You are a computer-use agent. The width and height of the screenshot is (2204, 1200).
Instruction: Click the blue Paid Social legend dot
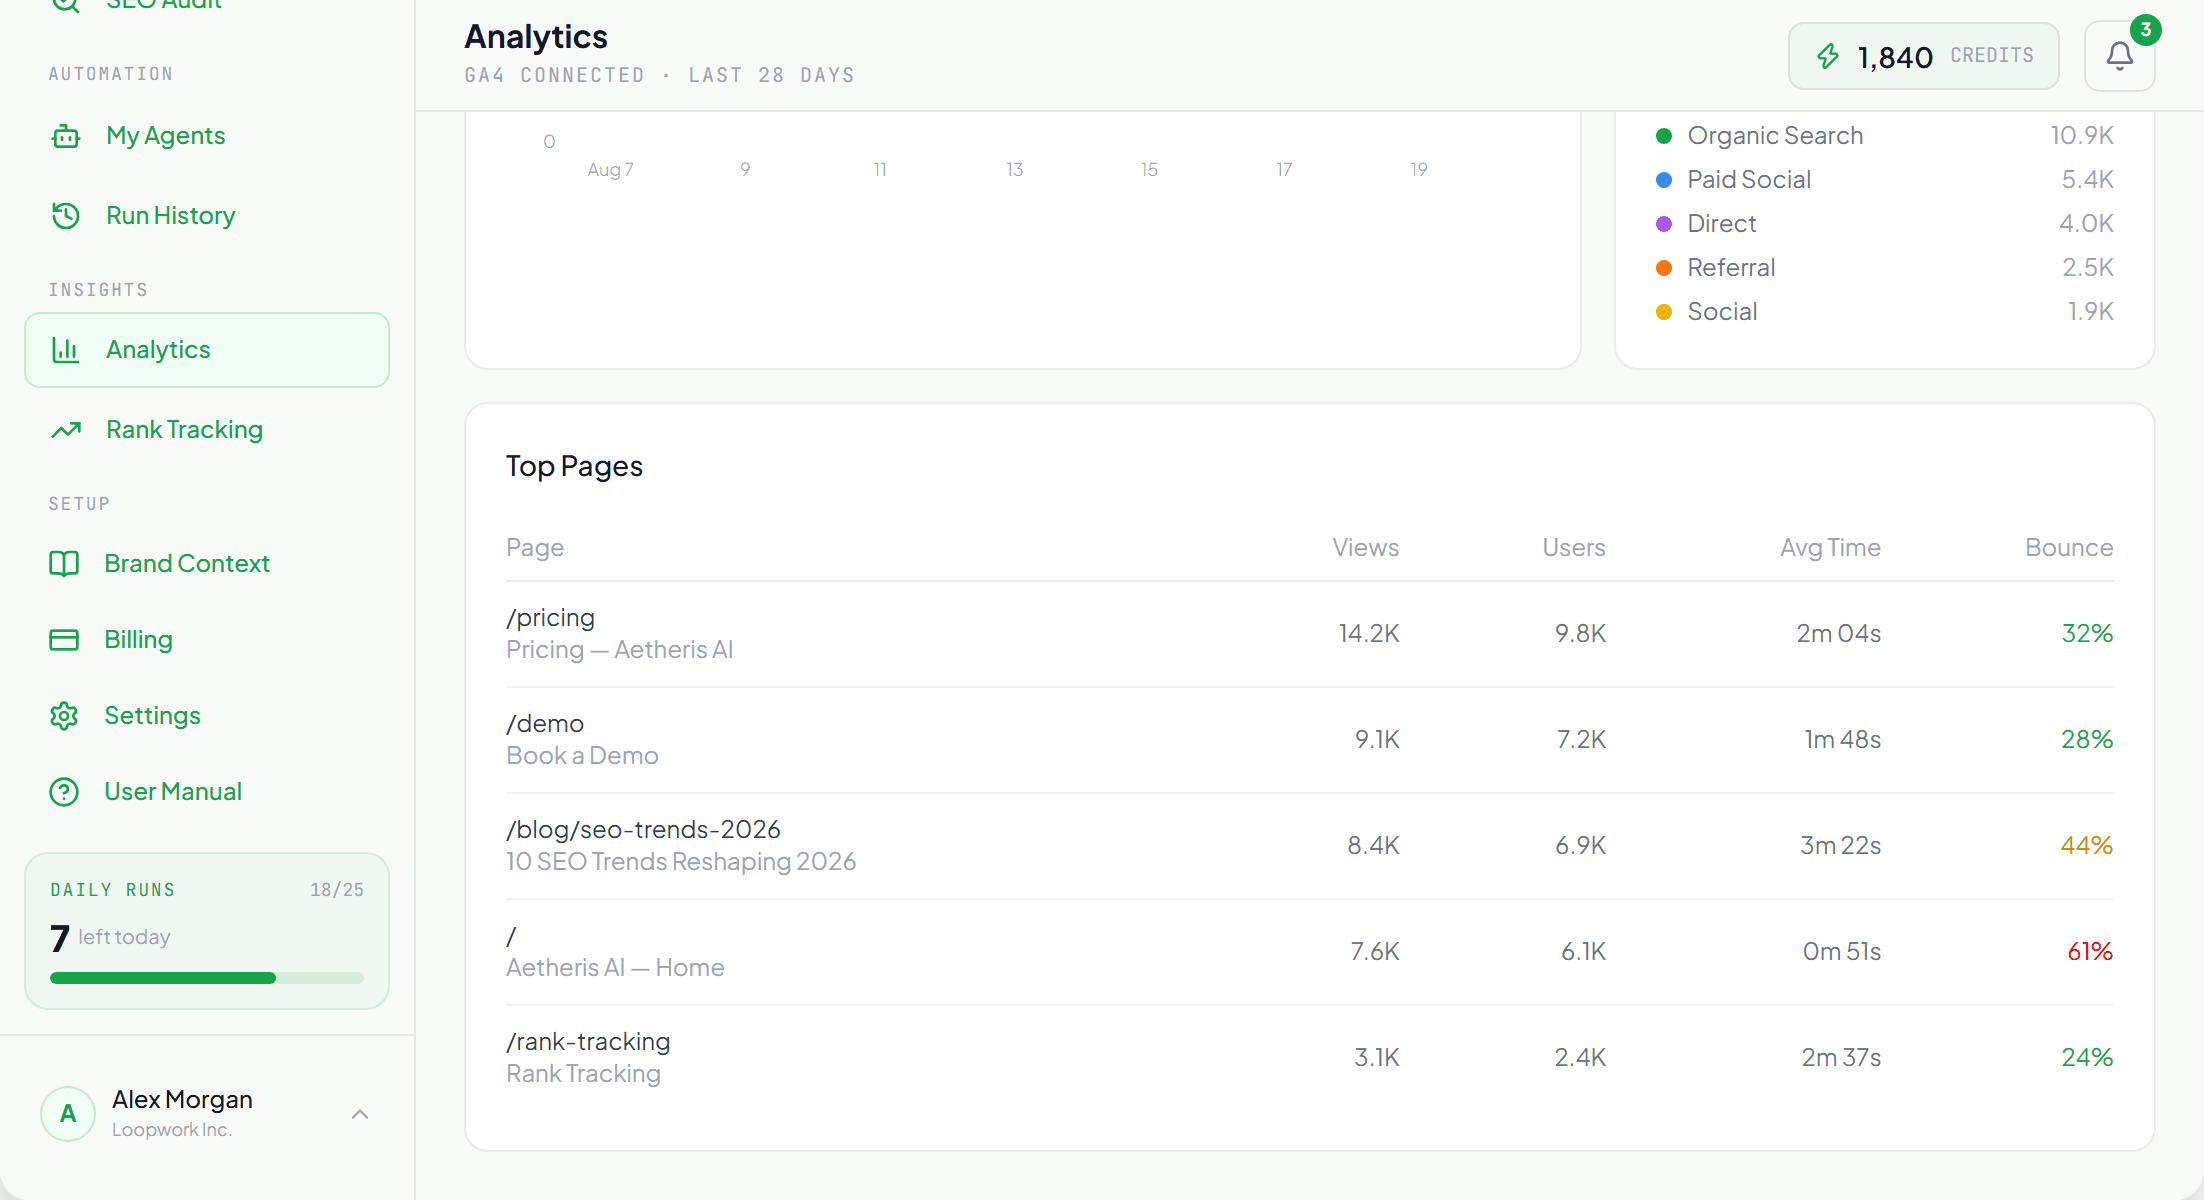(x=1664, y=180)
